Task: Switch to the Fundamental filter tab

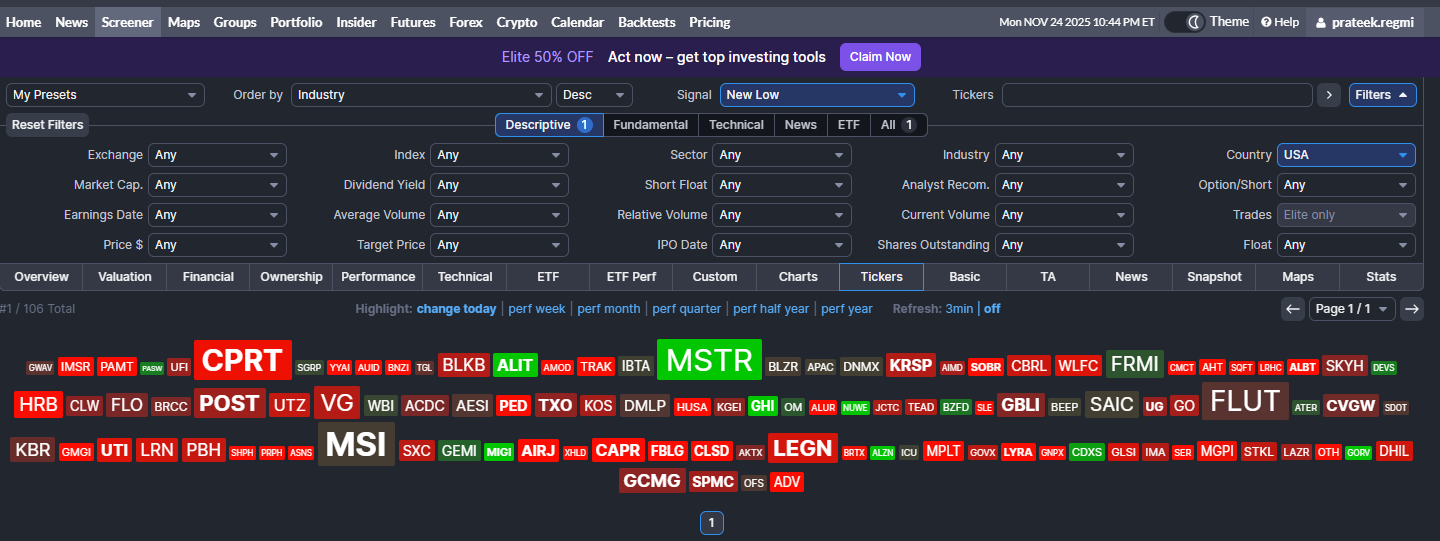Action: 650,125
